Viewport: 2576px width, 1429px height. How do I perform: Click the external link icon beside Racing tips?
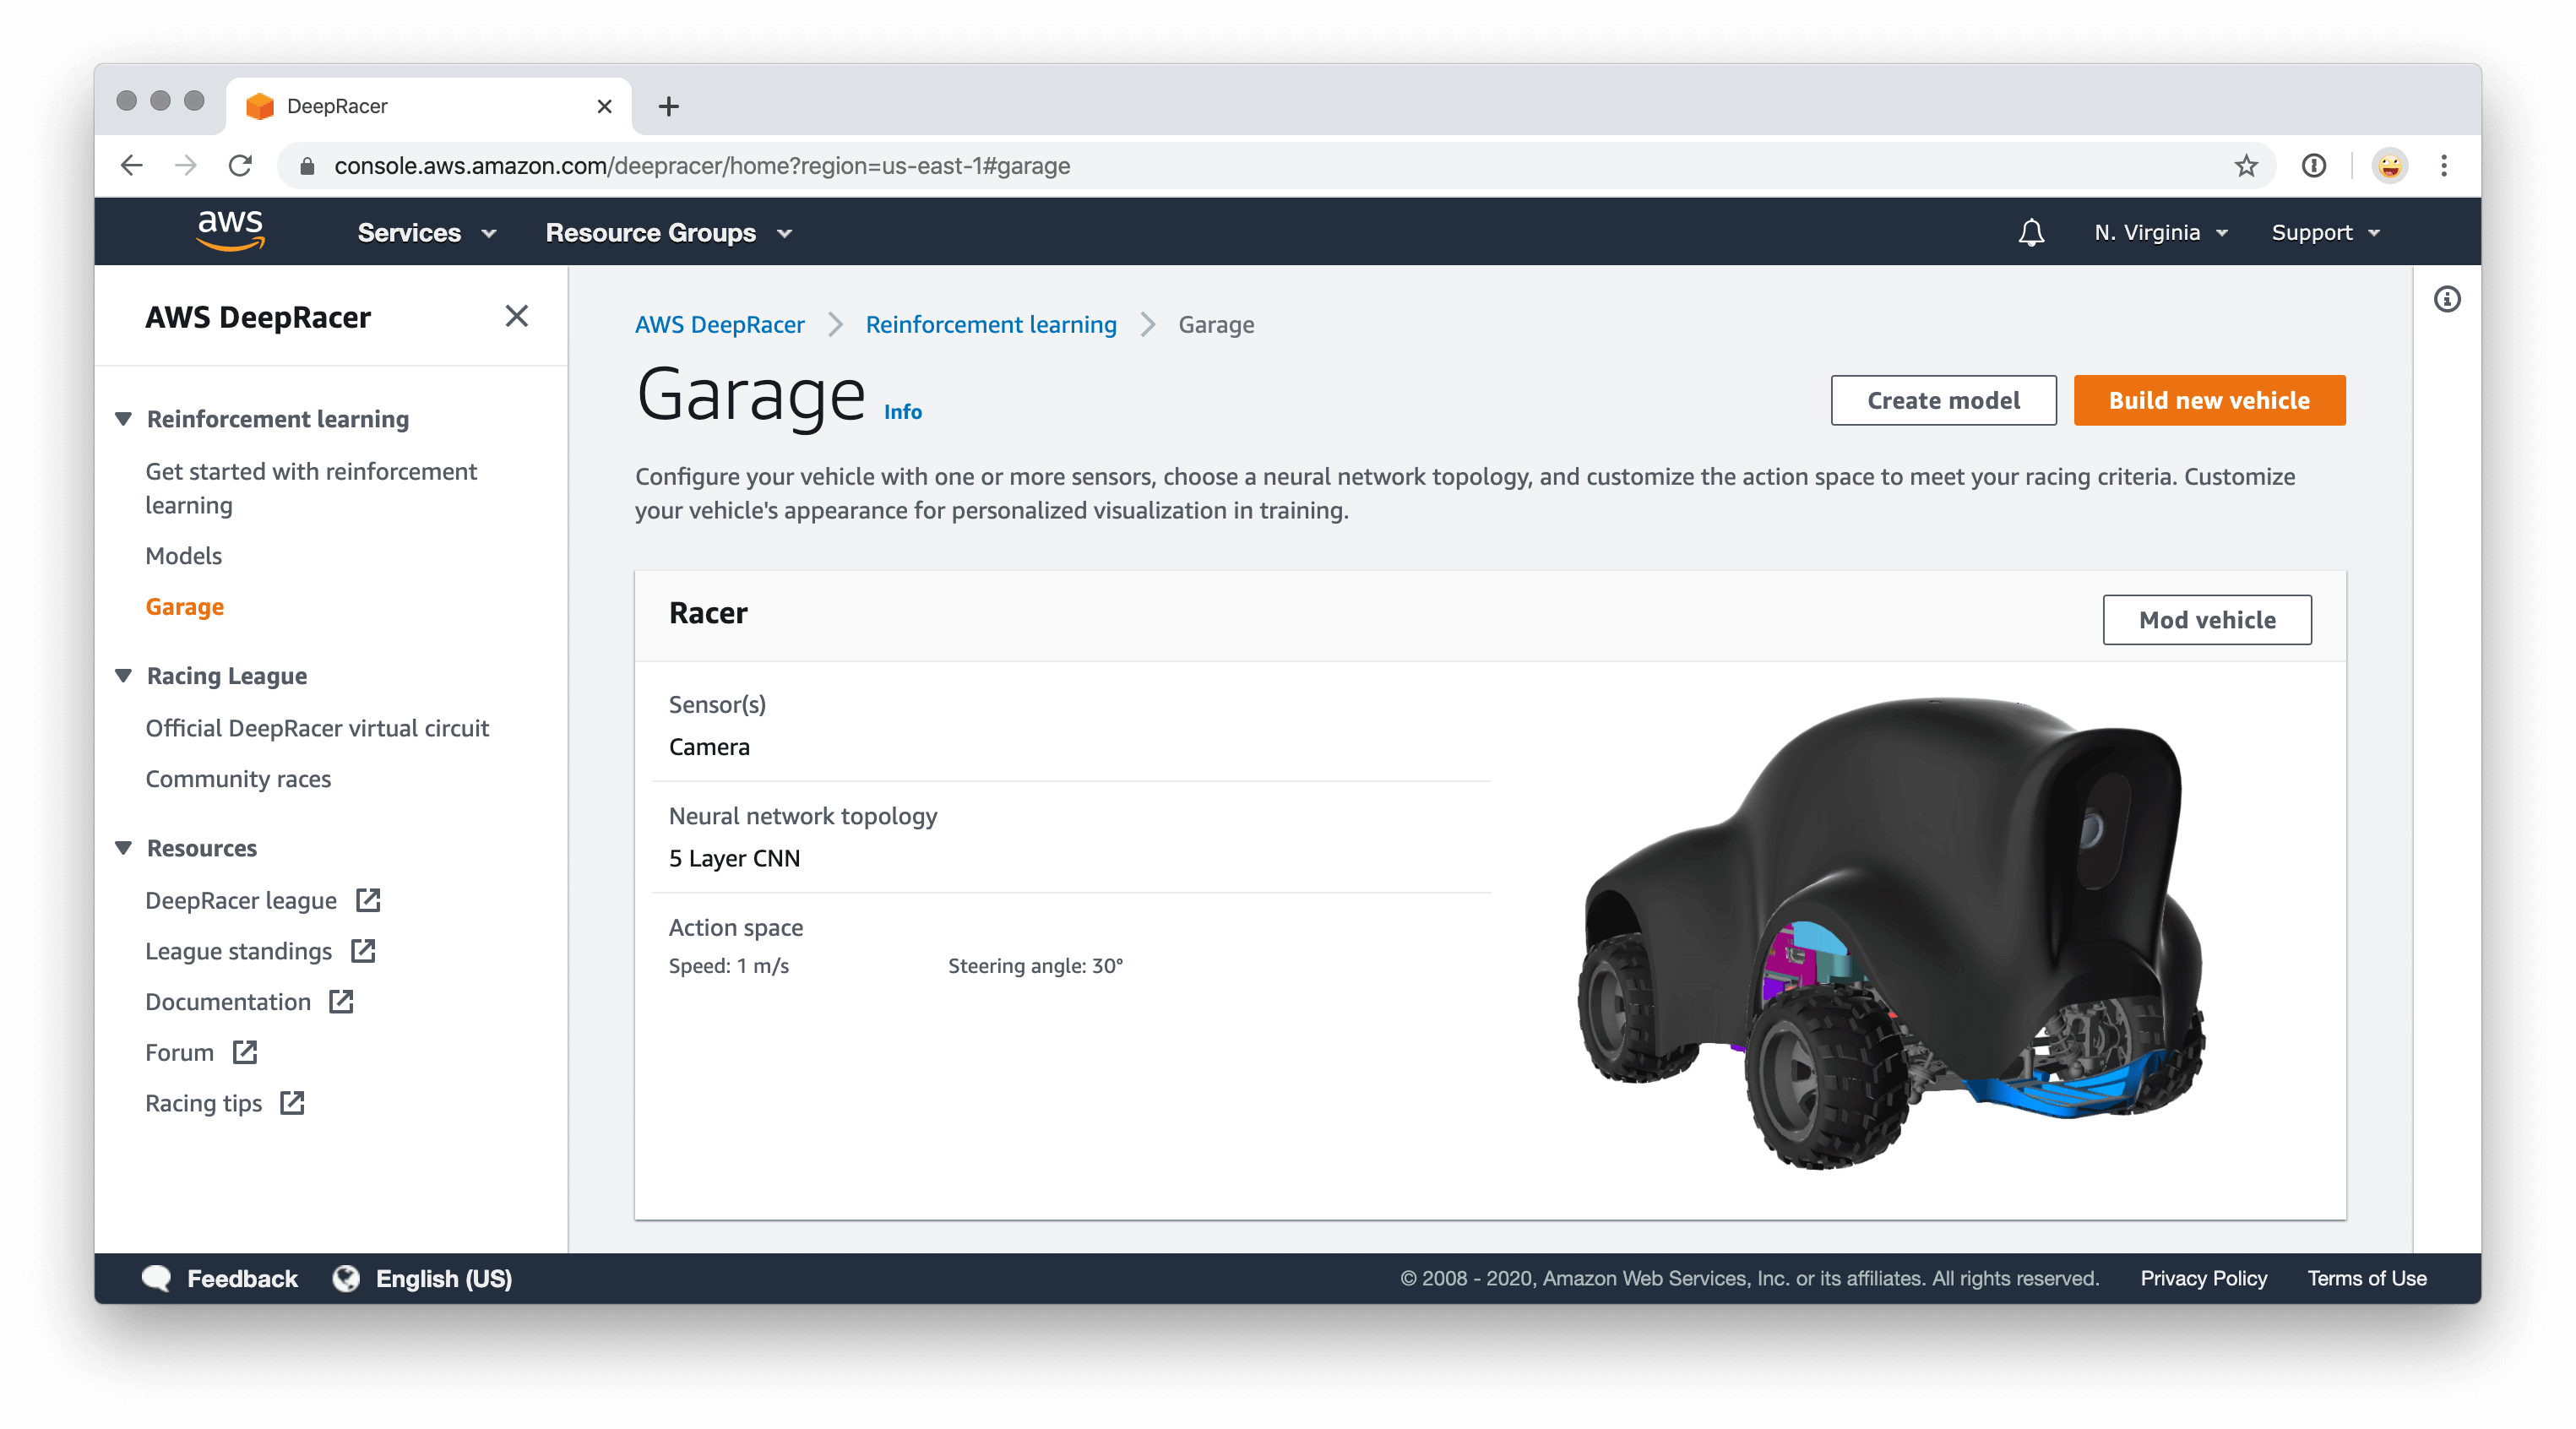(x=292, y=1103)
